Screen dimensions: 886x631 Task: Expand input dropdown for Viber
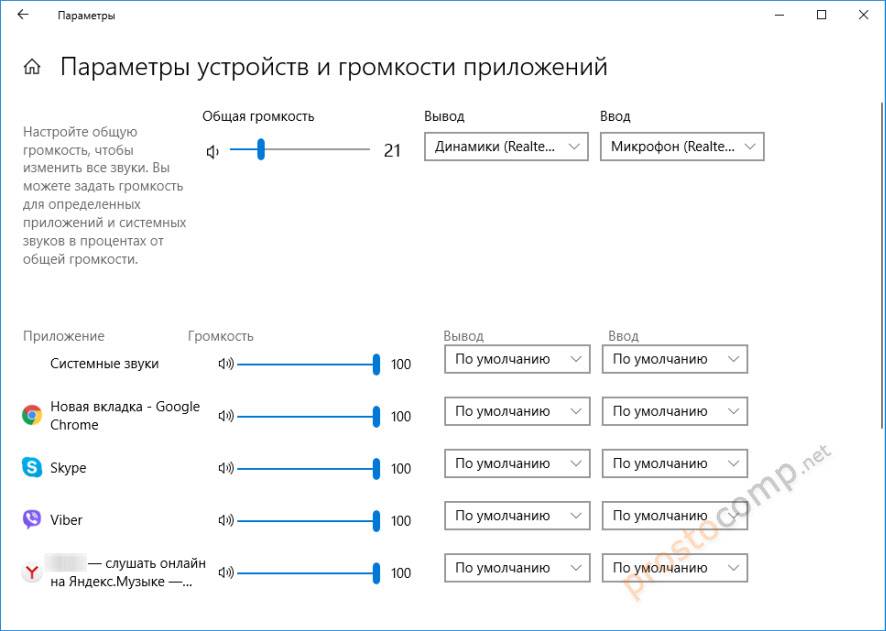(x=674, y=515)
